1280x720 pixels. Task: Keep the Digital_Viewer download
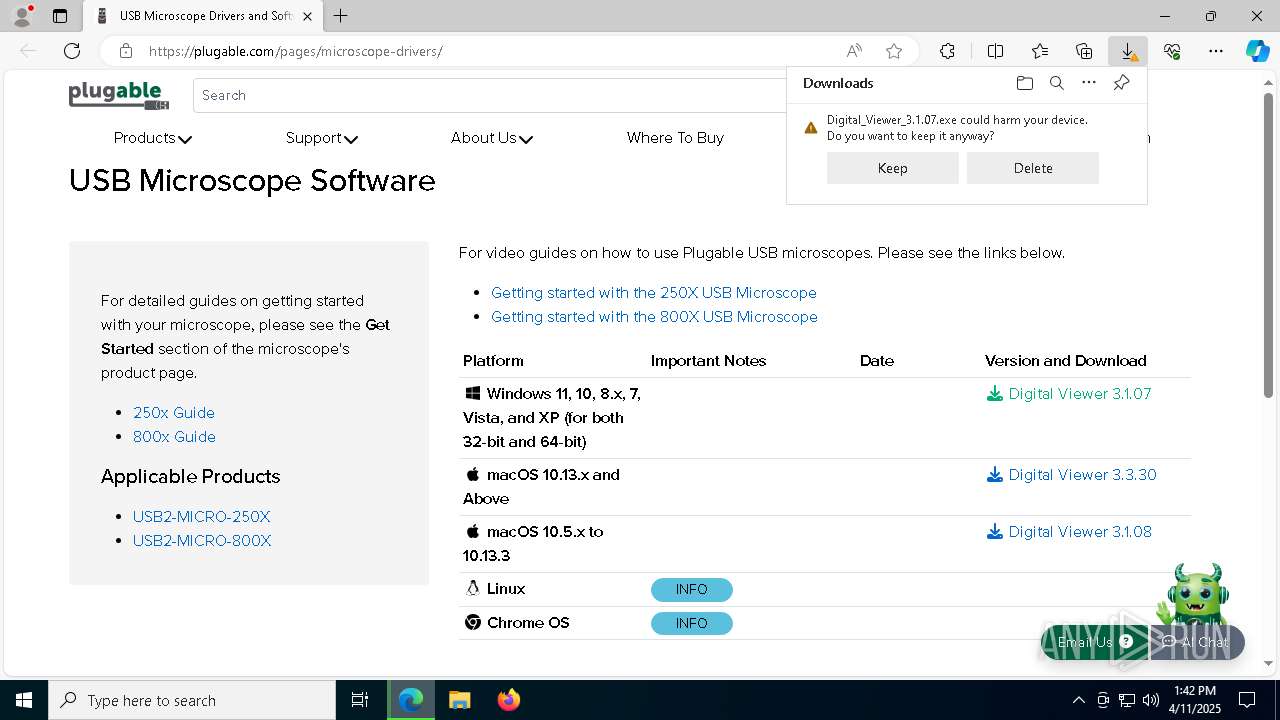click(x=892, y=168)
